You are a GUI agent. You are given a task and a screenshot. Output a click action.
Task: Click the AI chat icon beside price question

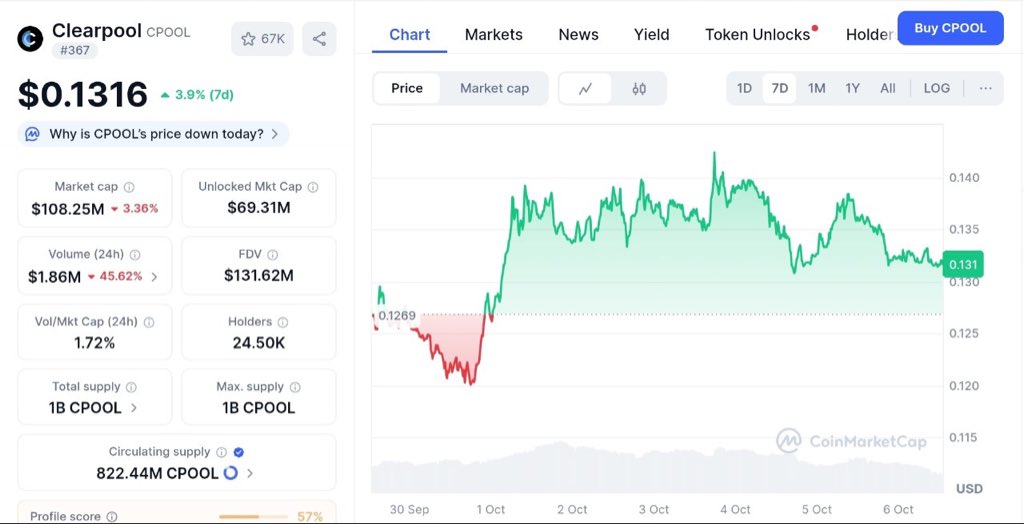tap(33, 134)
